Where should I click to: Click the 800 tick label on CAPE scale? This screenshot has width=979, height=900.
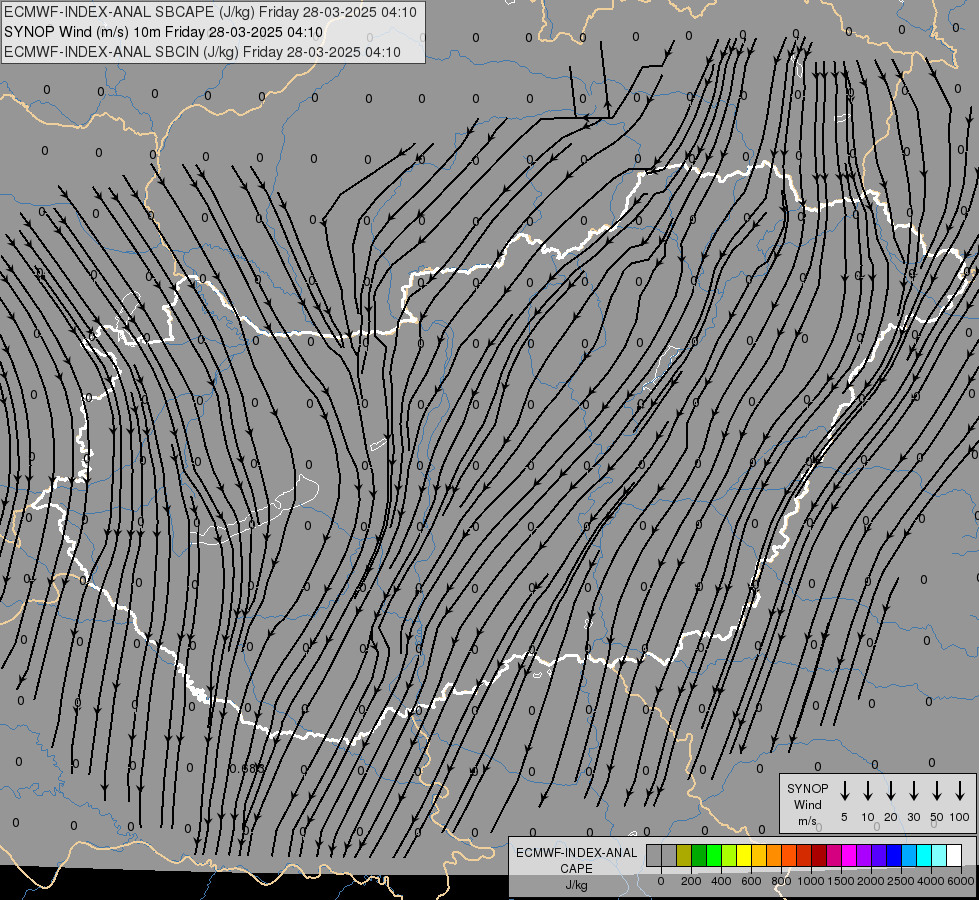[781, 881]
